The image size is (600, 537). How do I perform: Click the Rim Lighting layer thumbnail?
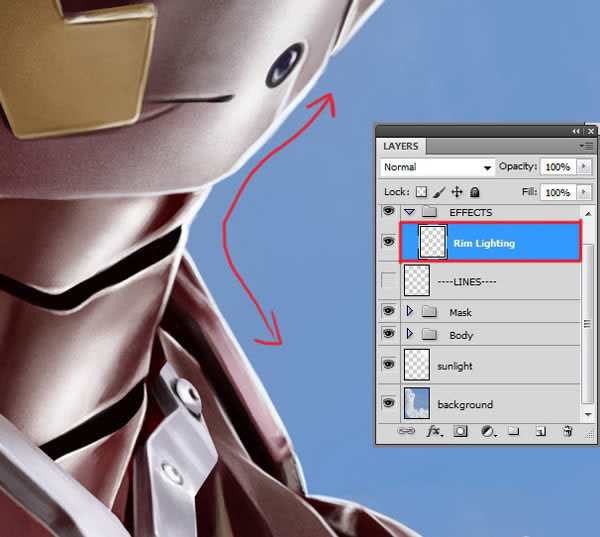(433, 242)
